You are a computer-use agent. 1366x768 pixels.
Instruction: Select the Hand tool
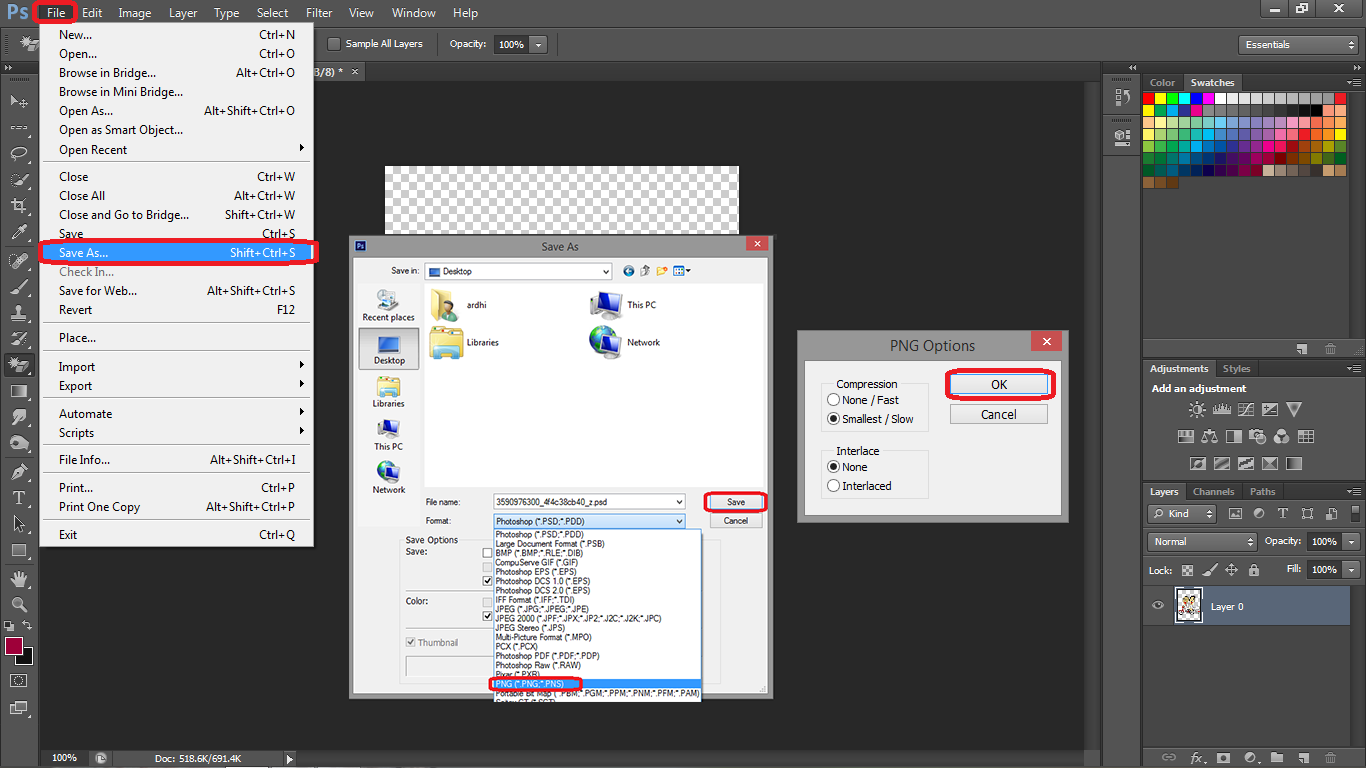(x=19, y=579)
